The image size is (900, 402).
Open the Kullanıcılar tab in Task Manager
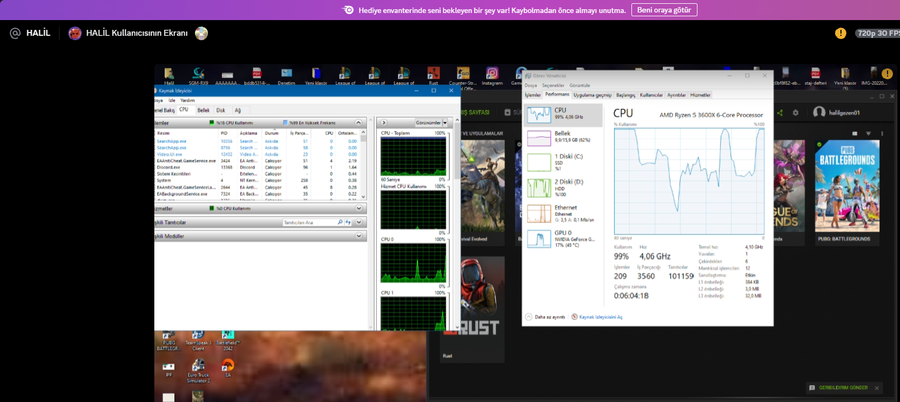click(x=651, y=95)
